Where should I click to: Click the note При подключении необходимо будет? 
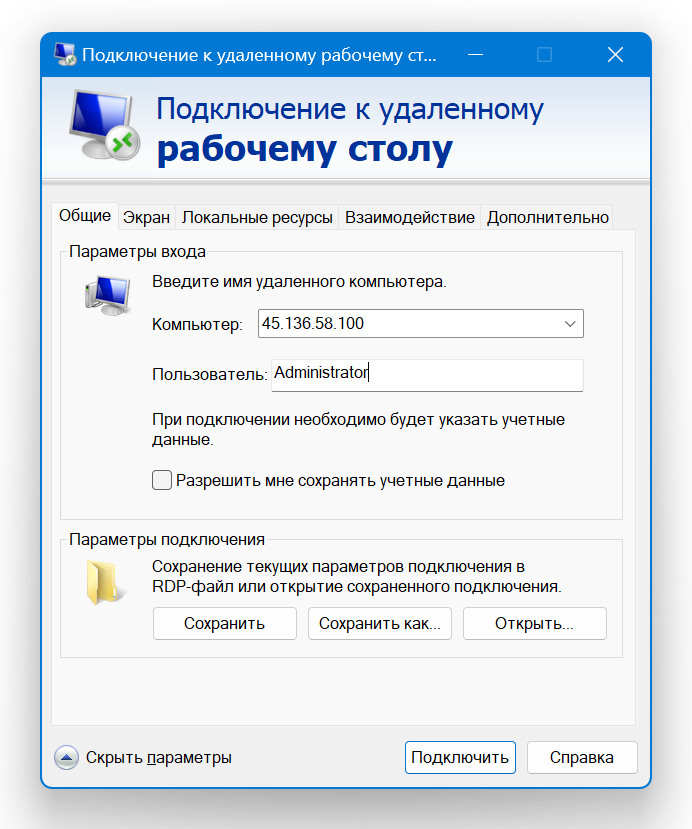click(x=358, y=429)
